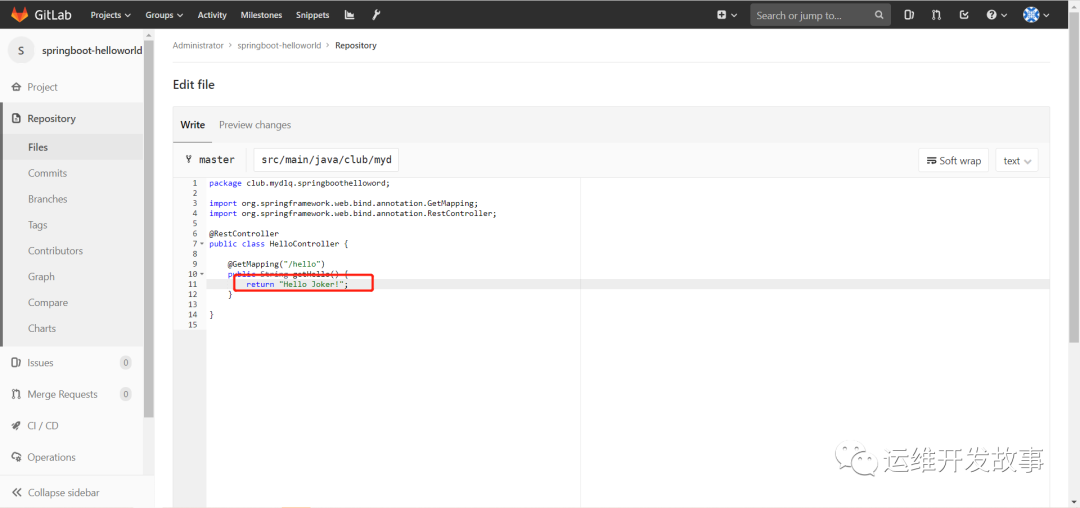
Task: Click the CI / CD rocket icon
Action: [x=17, y=425]
